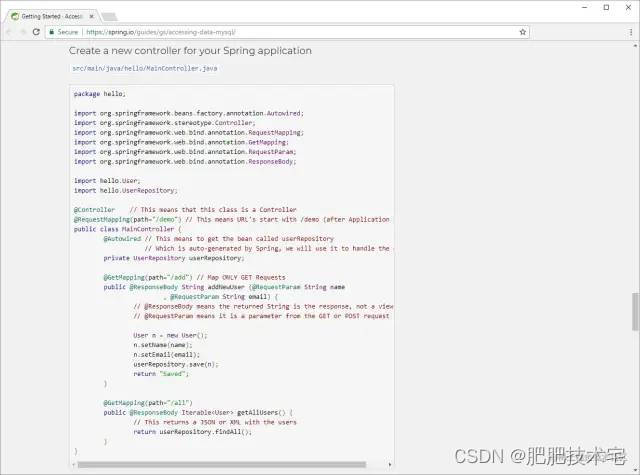Click the page vertical scrollbar thumb
The image size is (640, 475).
coord(636,311)
